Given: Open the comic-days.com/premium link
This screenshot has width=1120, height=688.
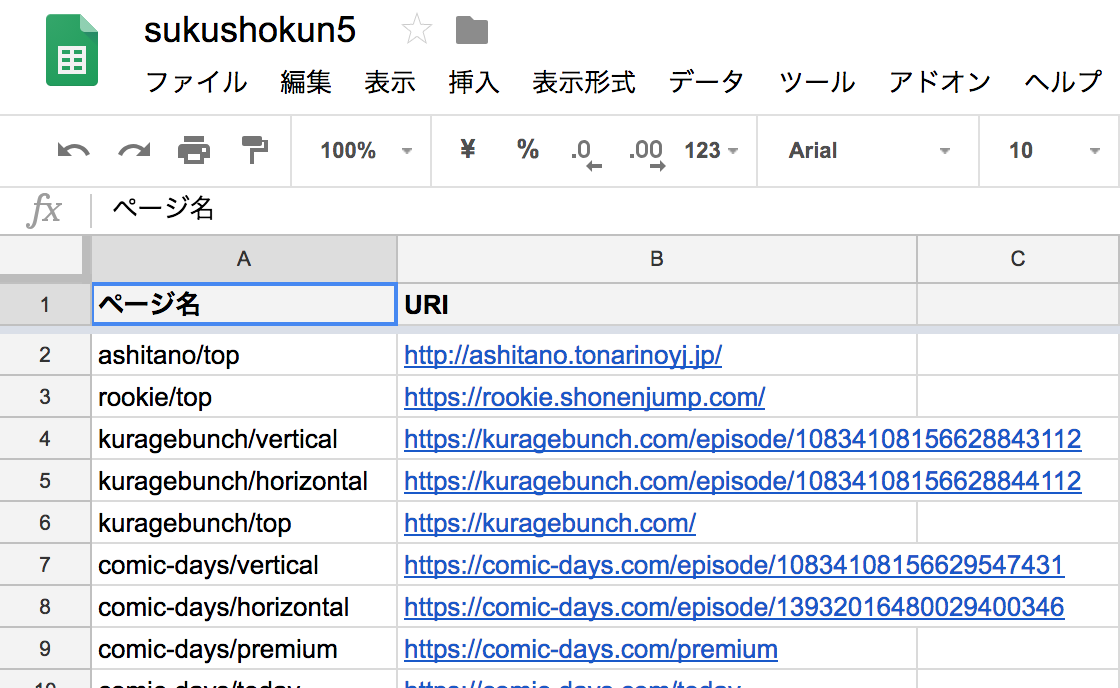Looking at the screenshot, I should [x=591, y=649].
